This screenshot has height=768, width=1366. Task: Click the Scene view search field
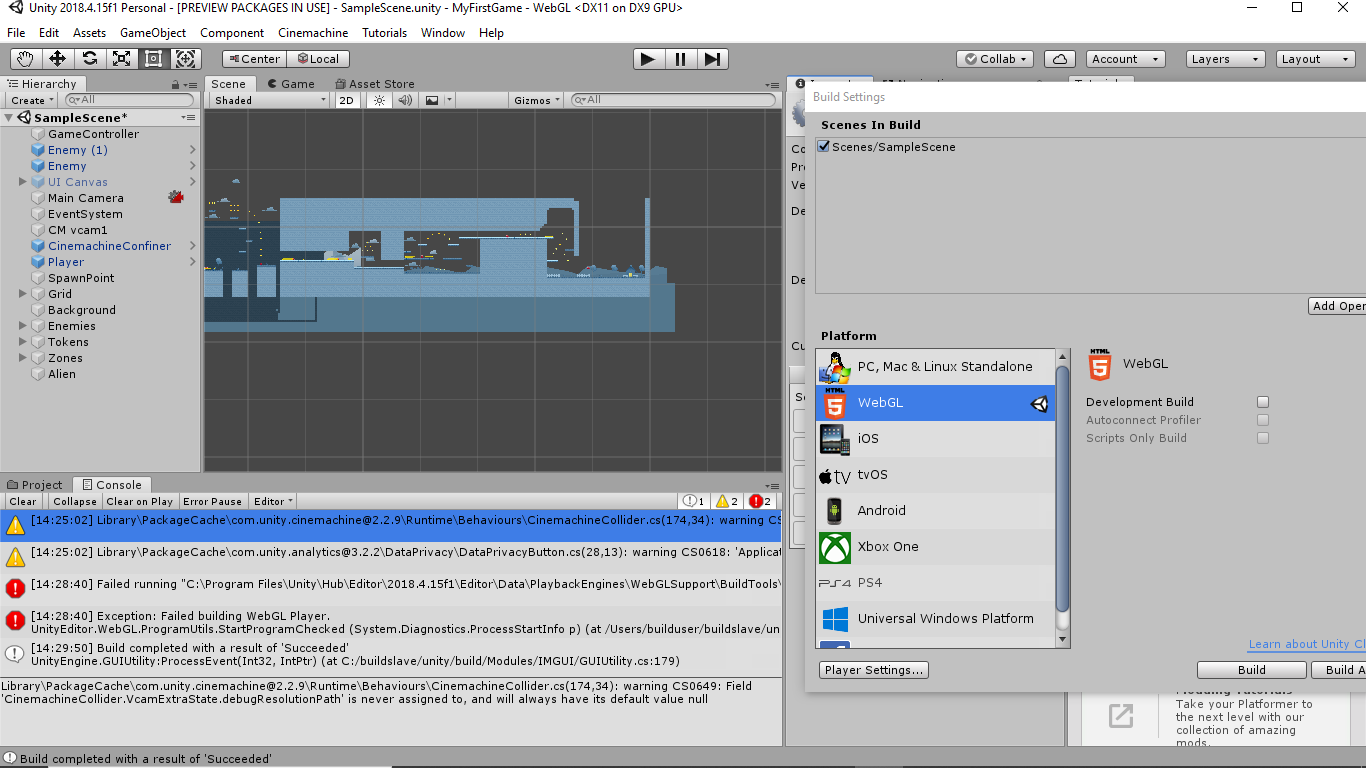674,100
